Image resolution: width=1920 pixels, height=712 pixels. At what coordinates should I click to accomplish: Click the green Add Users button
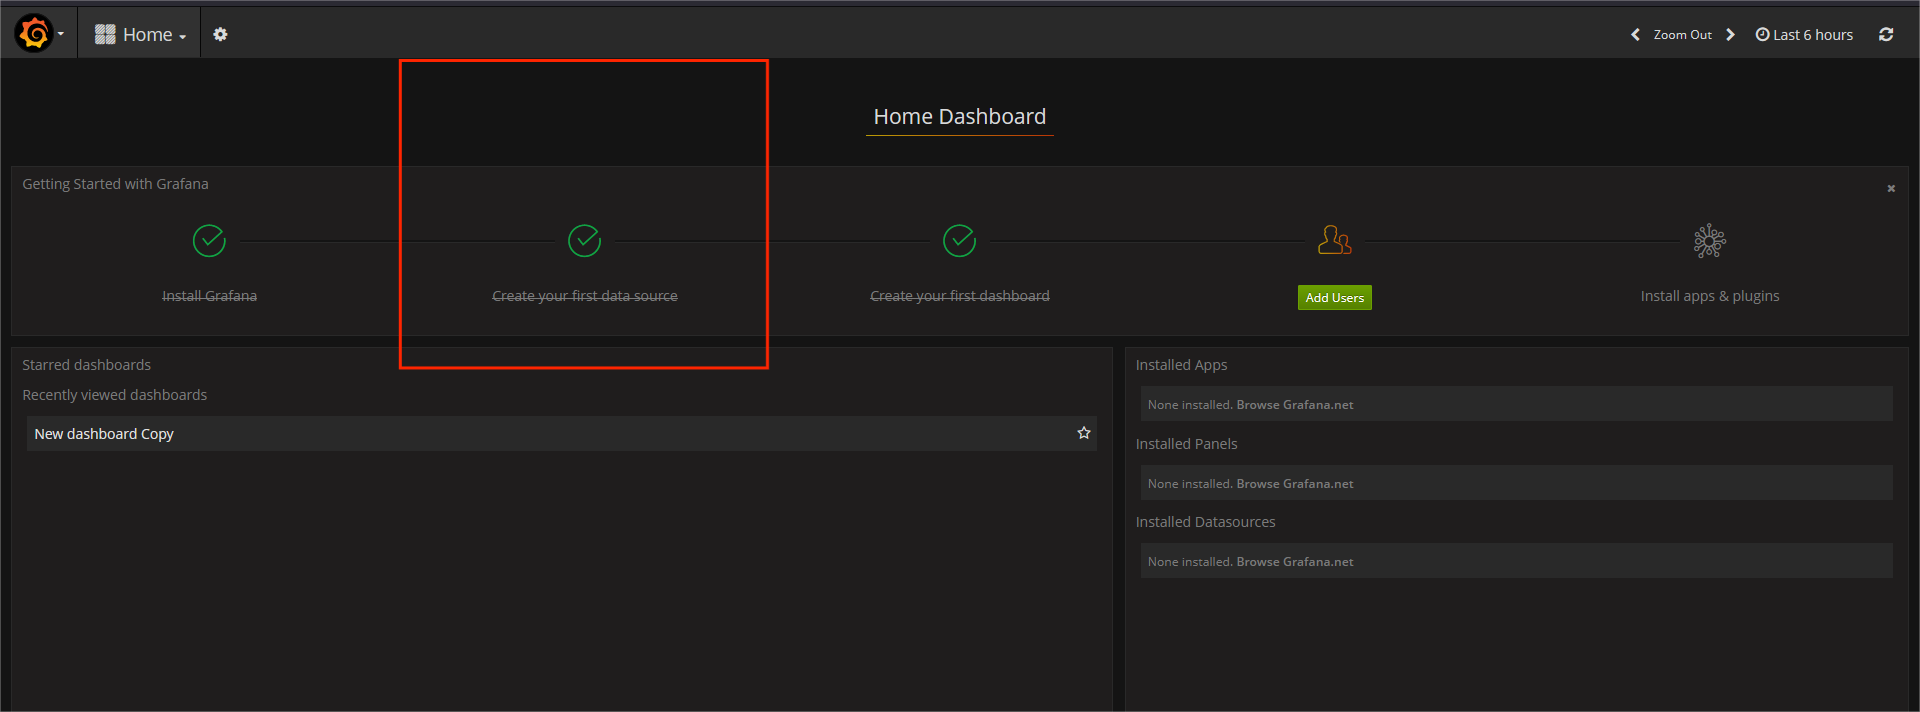coord(1335,298)
